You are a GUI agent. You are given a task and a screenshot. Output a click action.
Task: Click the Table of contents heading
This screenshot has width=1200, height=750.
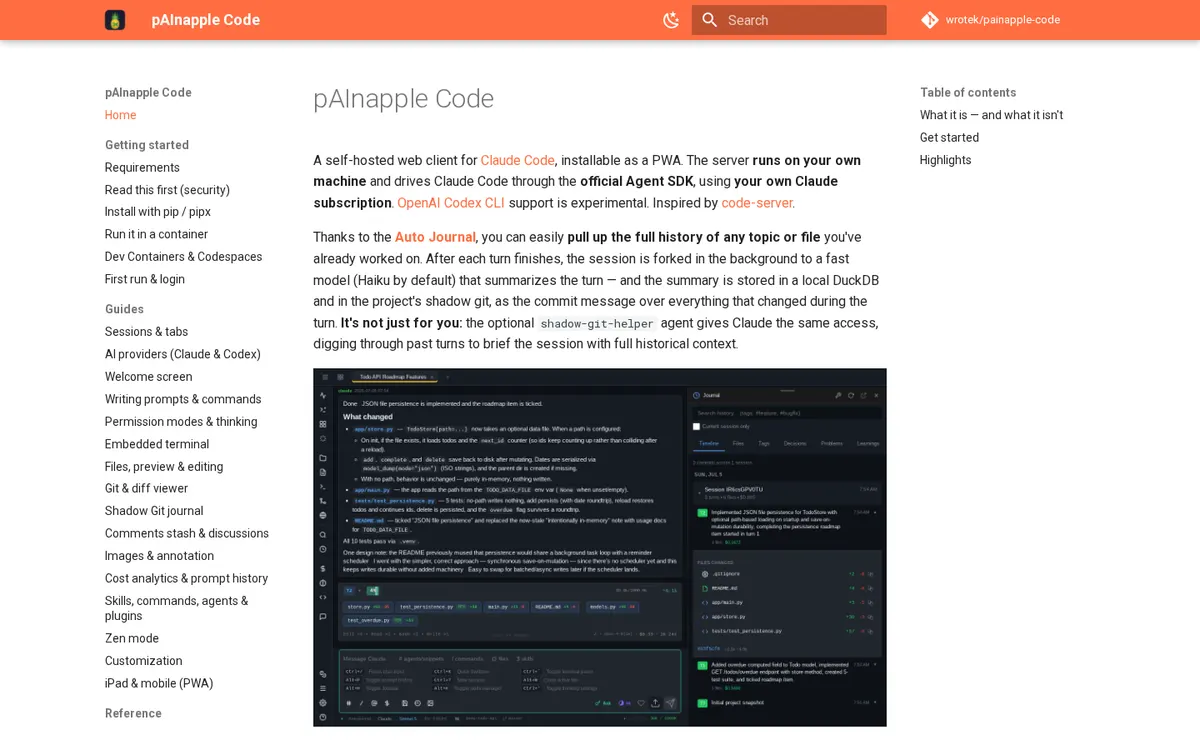pyautogui.click(x=968, y=93)
